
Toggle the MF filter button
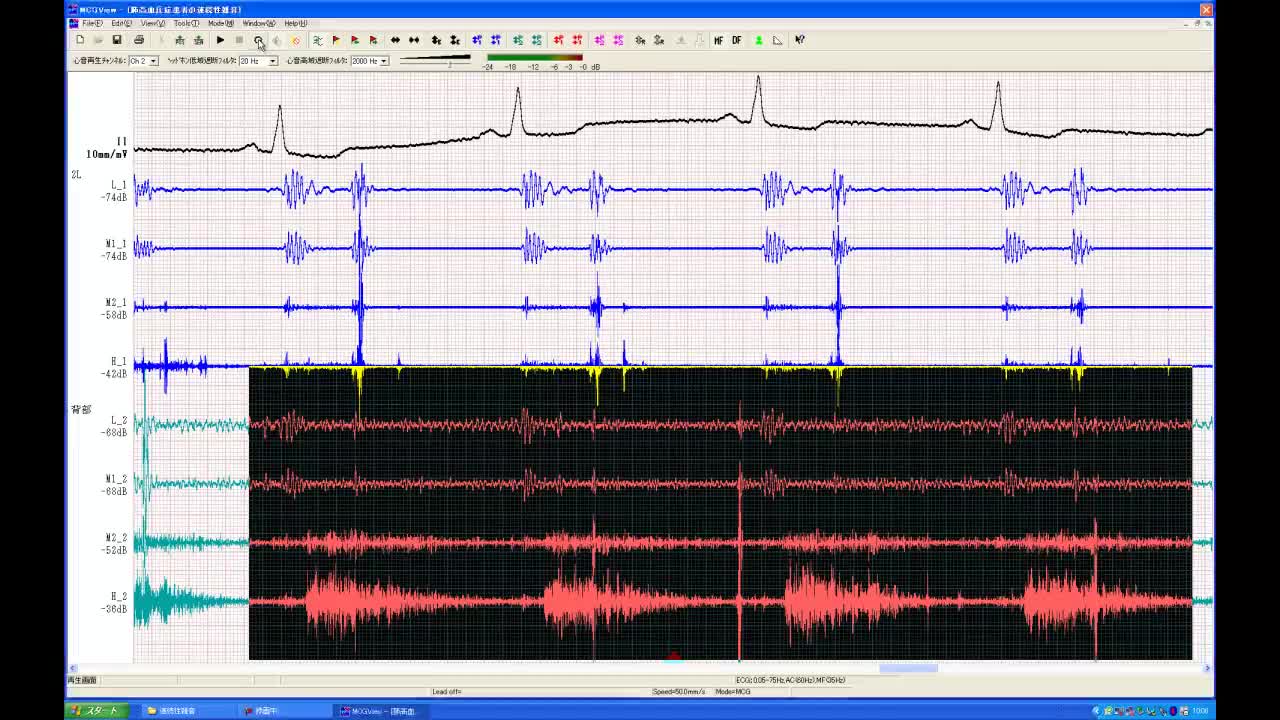pos(718,40)
